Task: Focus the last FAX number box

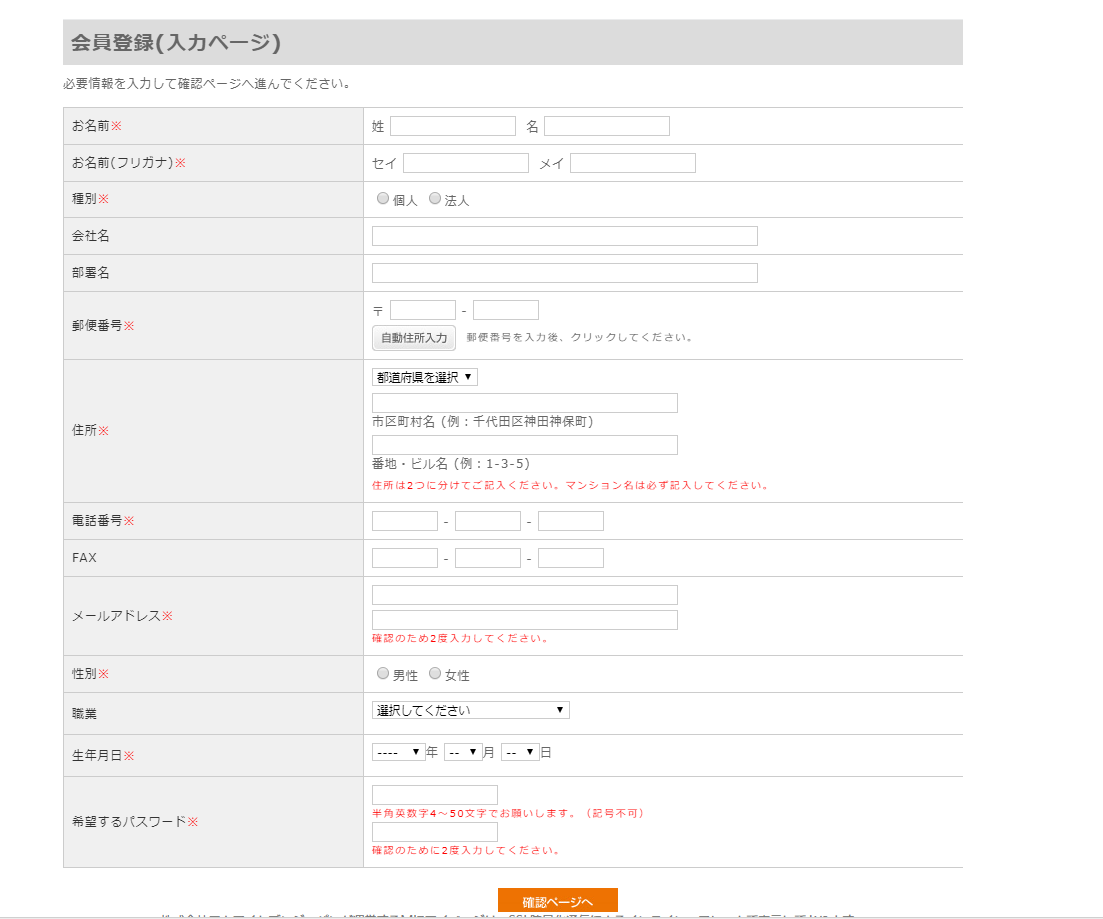Action: pos(570,558)
